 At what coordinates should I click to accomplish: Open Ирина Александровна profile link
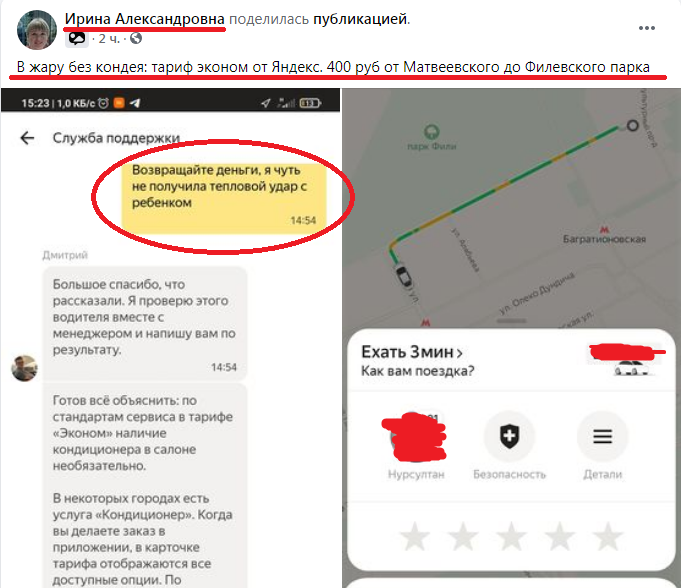click(144, 19)
